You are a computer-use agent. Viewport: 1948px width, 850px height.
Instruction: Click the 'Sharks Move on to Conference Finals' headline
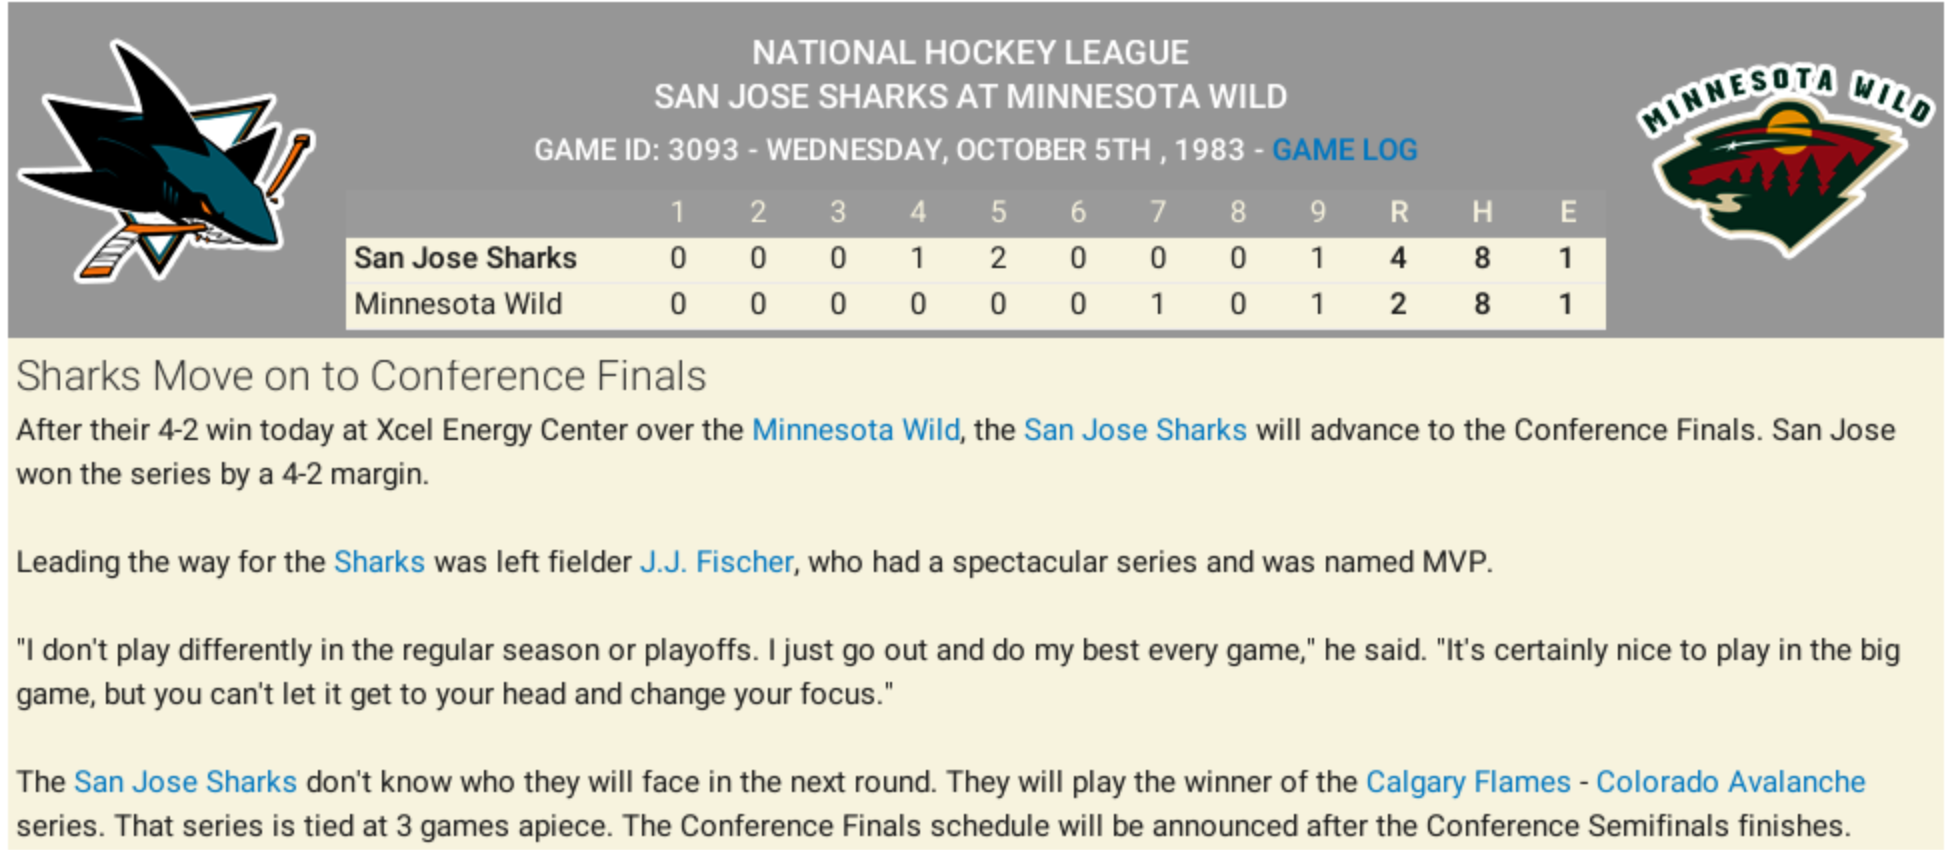(x=361, y=377)
